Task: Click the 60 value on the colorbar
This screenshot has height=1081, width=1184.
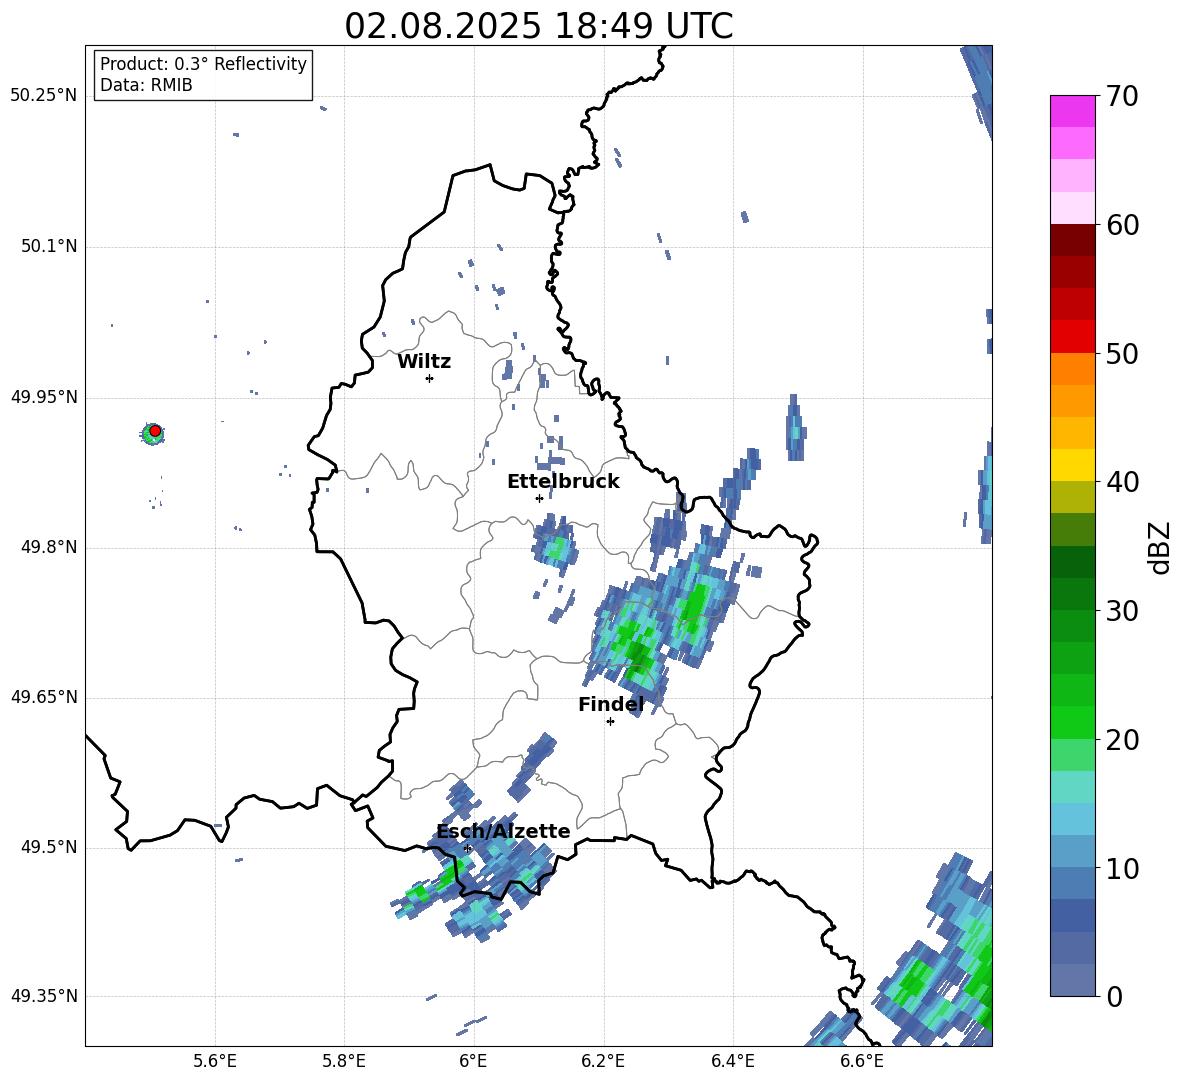Action: pos(1122,225)
